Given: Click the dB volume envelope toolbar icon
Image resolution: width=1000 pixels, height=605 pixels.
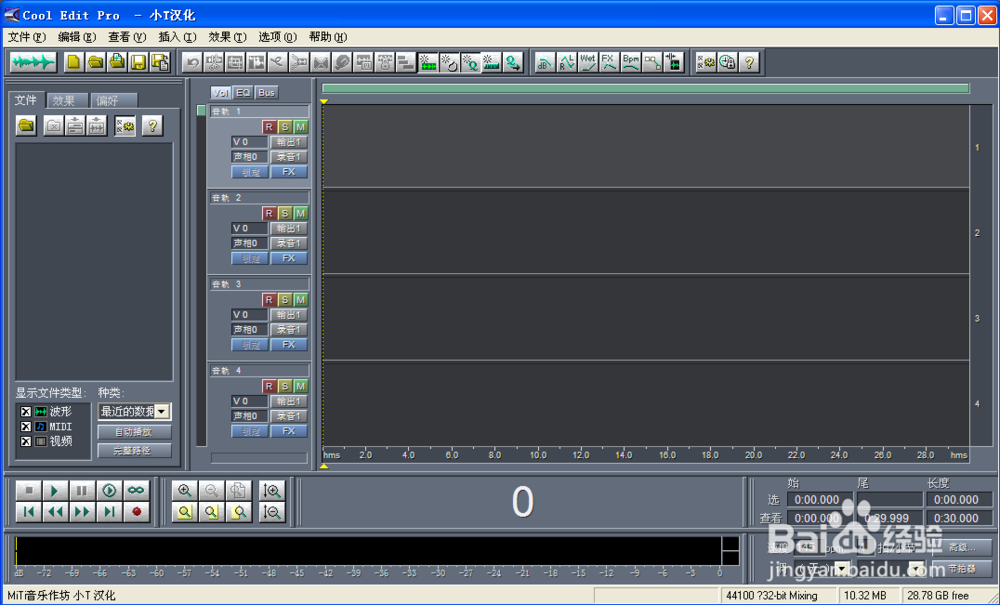Looking at the screenshot, I should pos(545,62).
